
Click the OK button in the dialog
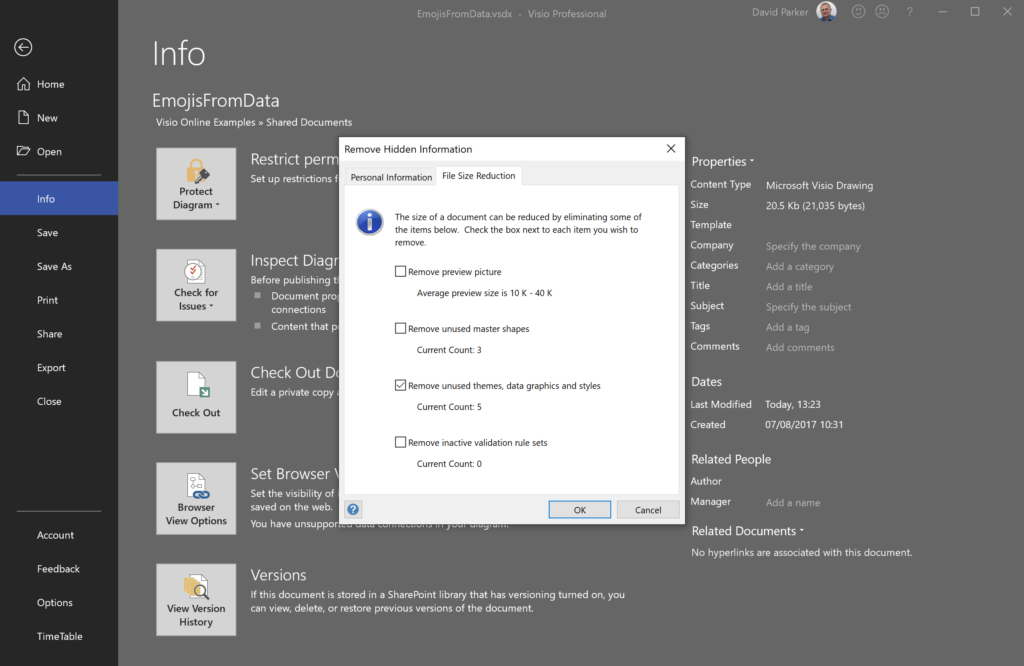[579, 508]
